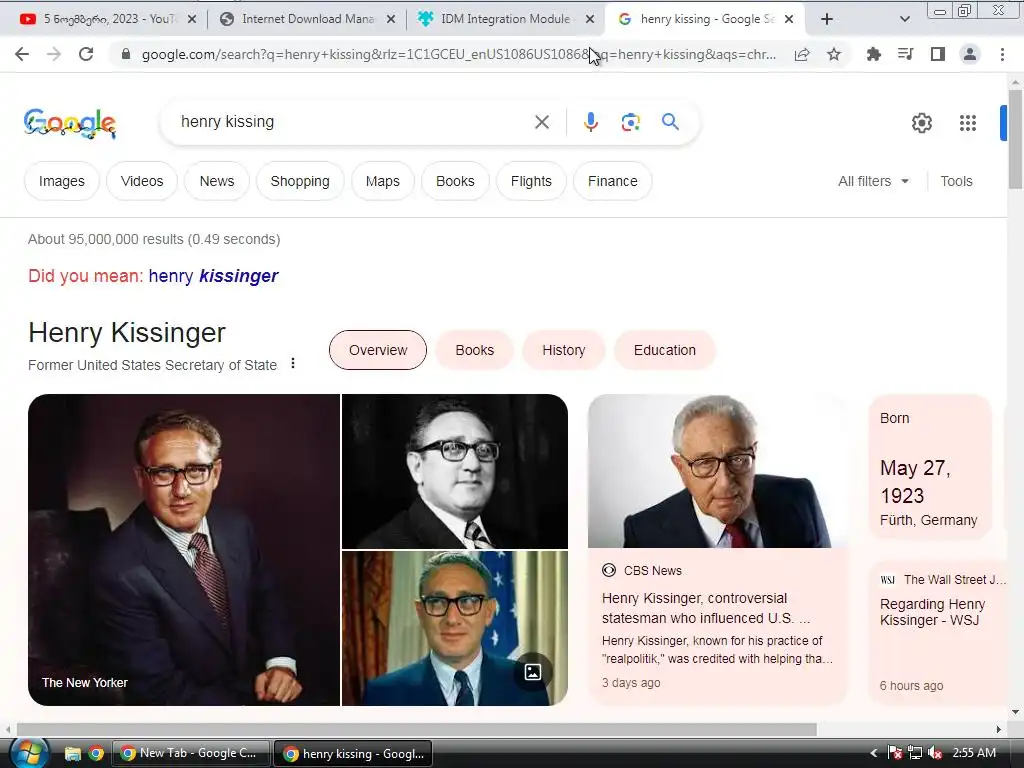Screen dimensions: 1024x768
Task: Switch to the IDM Integration Module tab
Action: tap(505, 19)
